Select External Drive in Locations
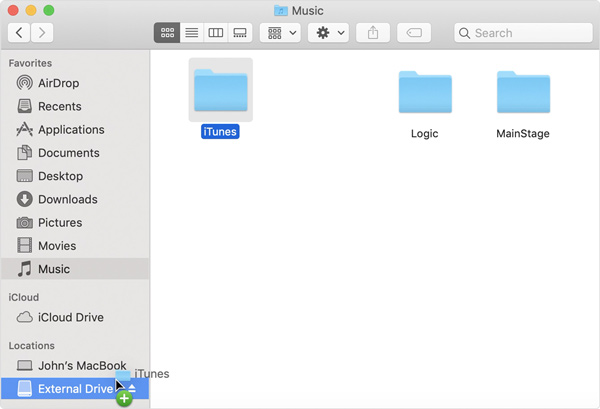The width and height of the screenshot is (600, 409). coord(75,389)
